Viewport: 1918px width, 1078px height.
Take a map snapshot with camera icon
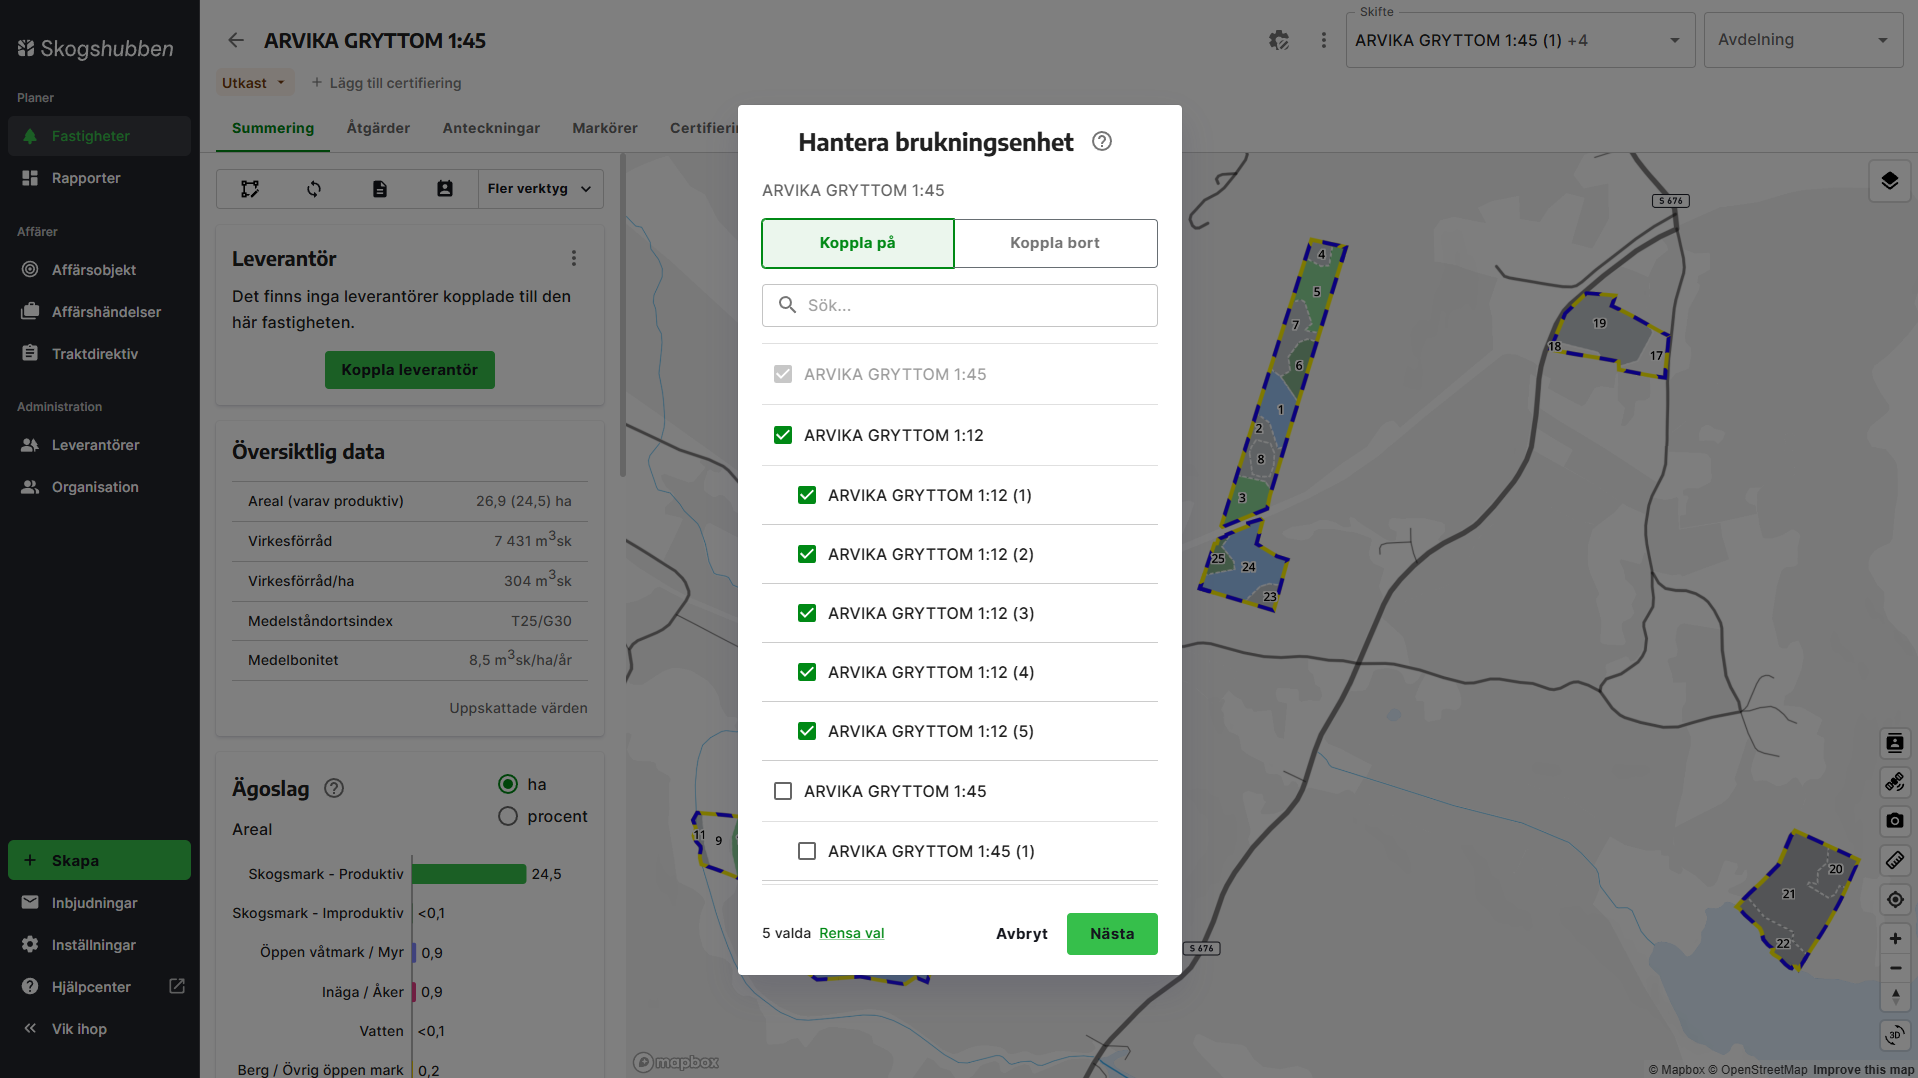(x=1895, y=821)
